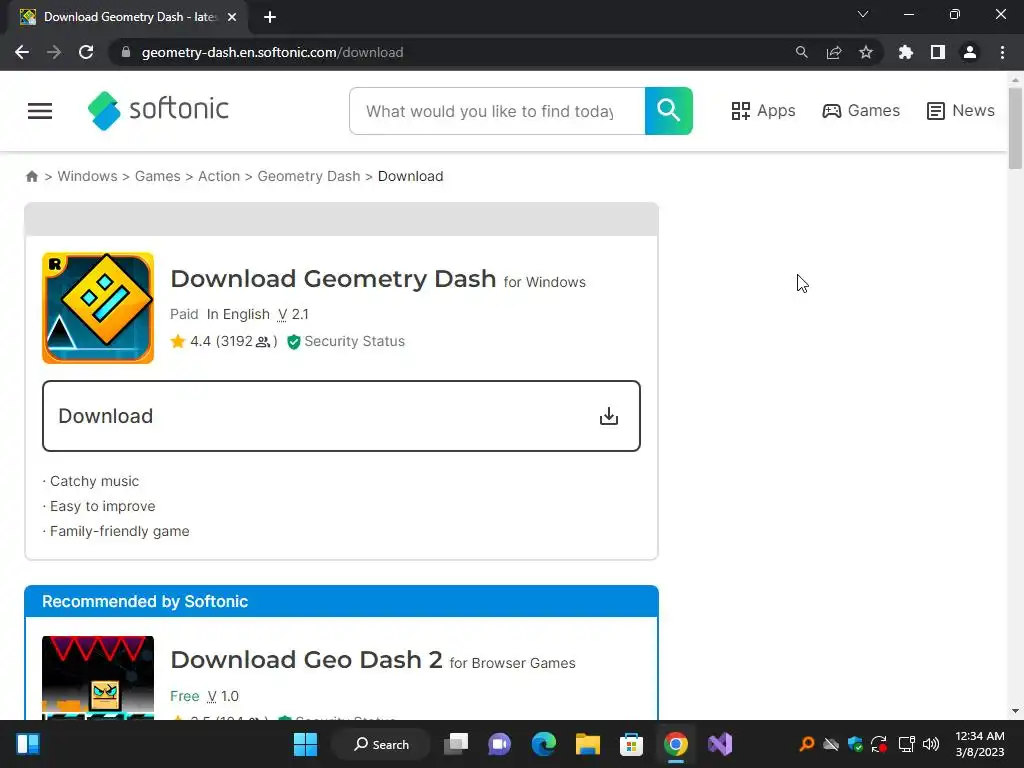Viewport: 1024px width, 768px height.
Task: Launch Microsoft Edge from taskbar
Action: click(543, 744)
